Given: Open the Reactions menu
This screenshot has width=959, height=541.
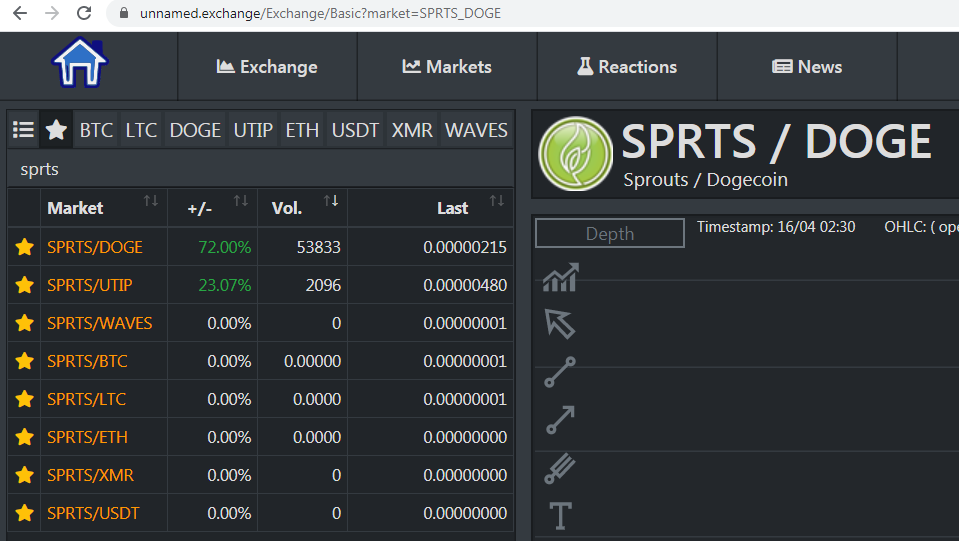Looking at the screenshot, I should tap(627, 67).
